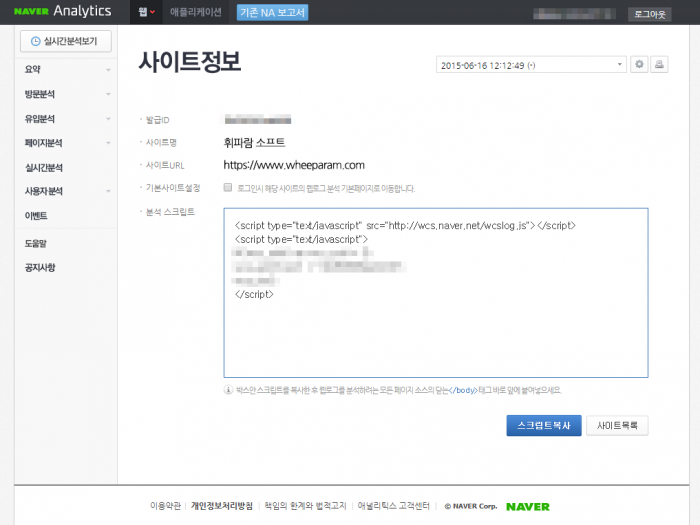The image size is (700, 525).
Task: Click the 사이트목록 button
Action: (617, 425)
